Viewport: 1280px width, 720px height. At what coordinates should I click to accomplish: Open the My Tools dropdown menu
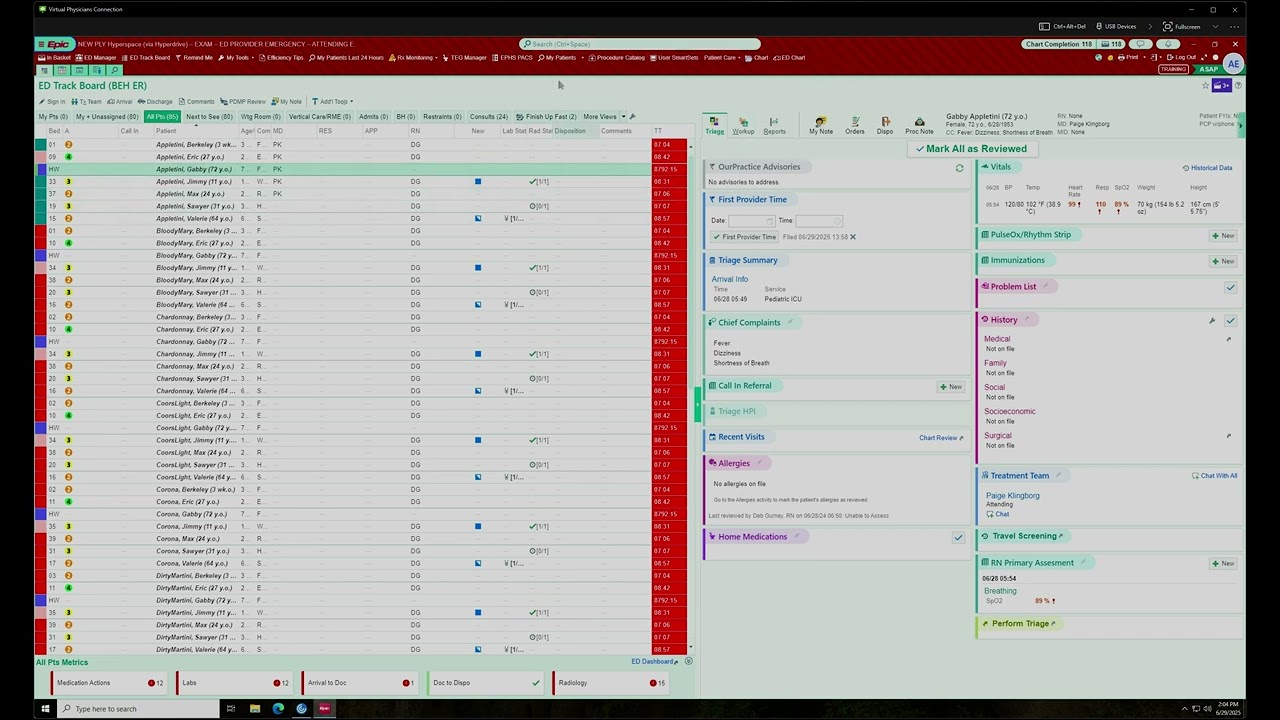236,58
